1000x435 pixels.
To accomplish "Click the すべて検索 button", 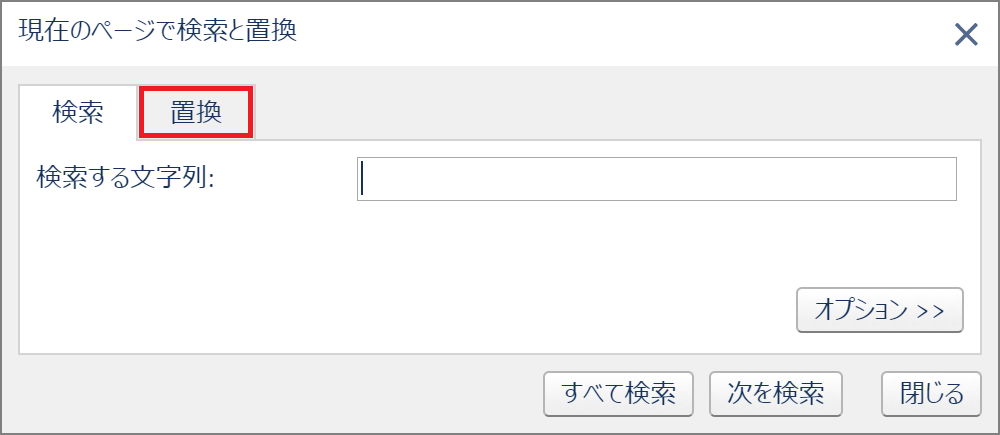I will tap(618, 394).
